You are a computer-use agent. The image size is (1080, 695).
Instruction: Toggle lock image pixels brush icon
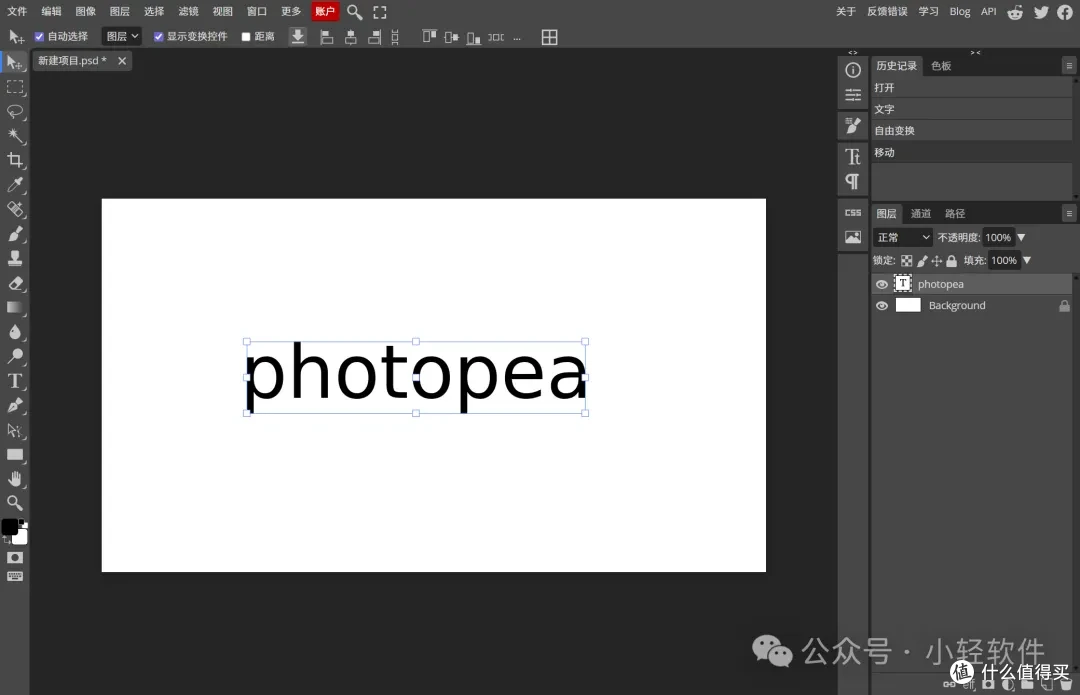coord(922,261)
